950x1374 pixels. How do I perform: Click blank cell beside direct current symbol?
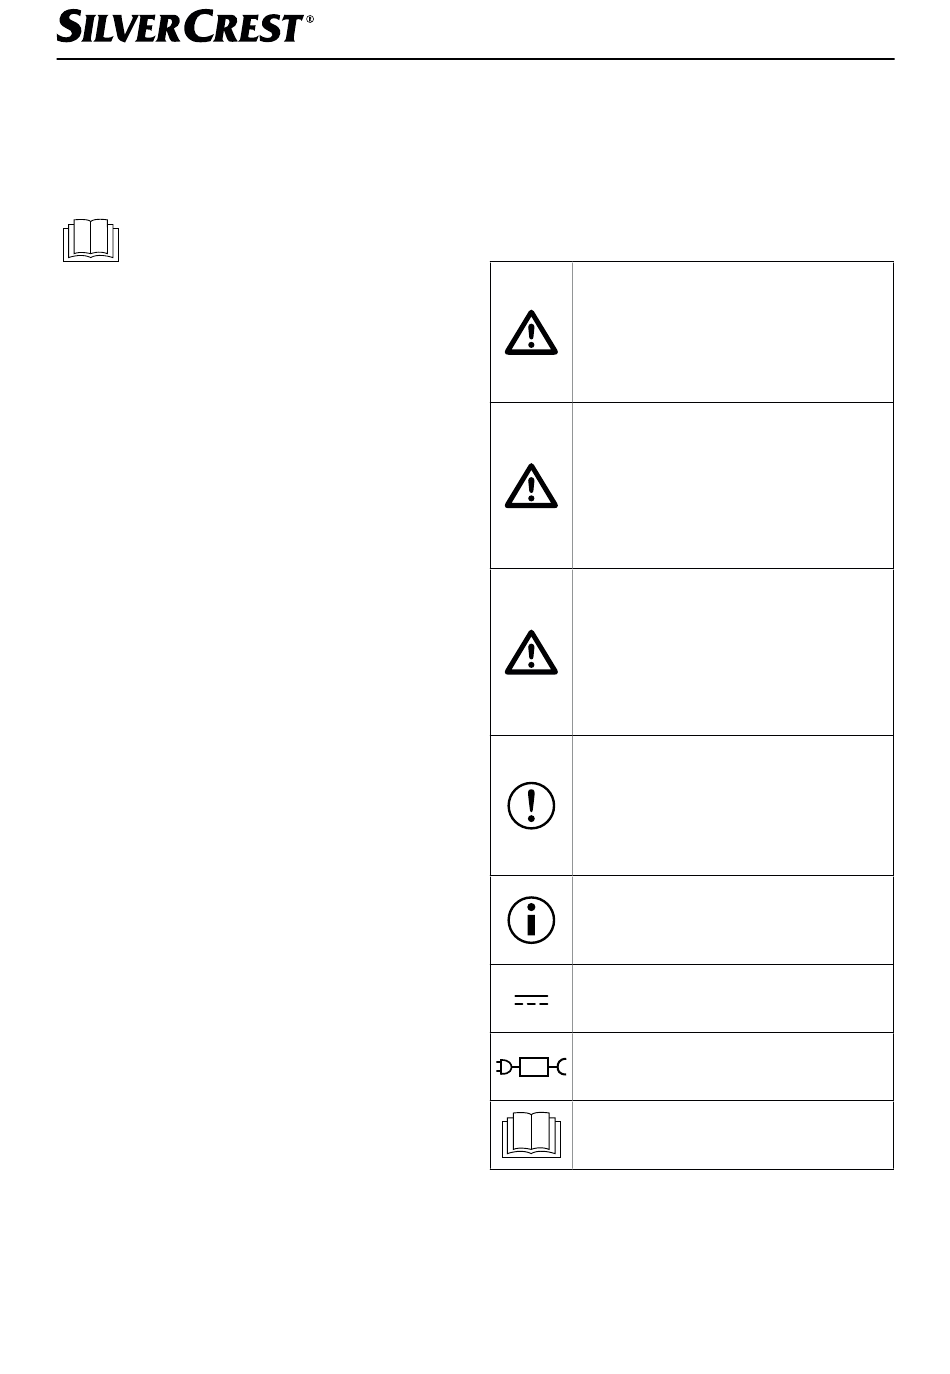pos(732,999)
